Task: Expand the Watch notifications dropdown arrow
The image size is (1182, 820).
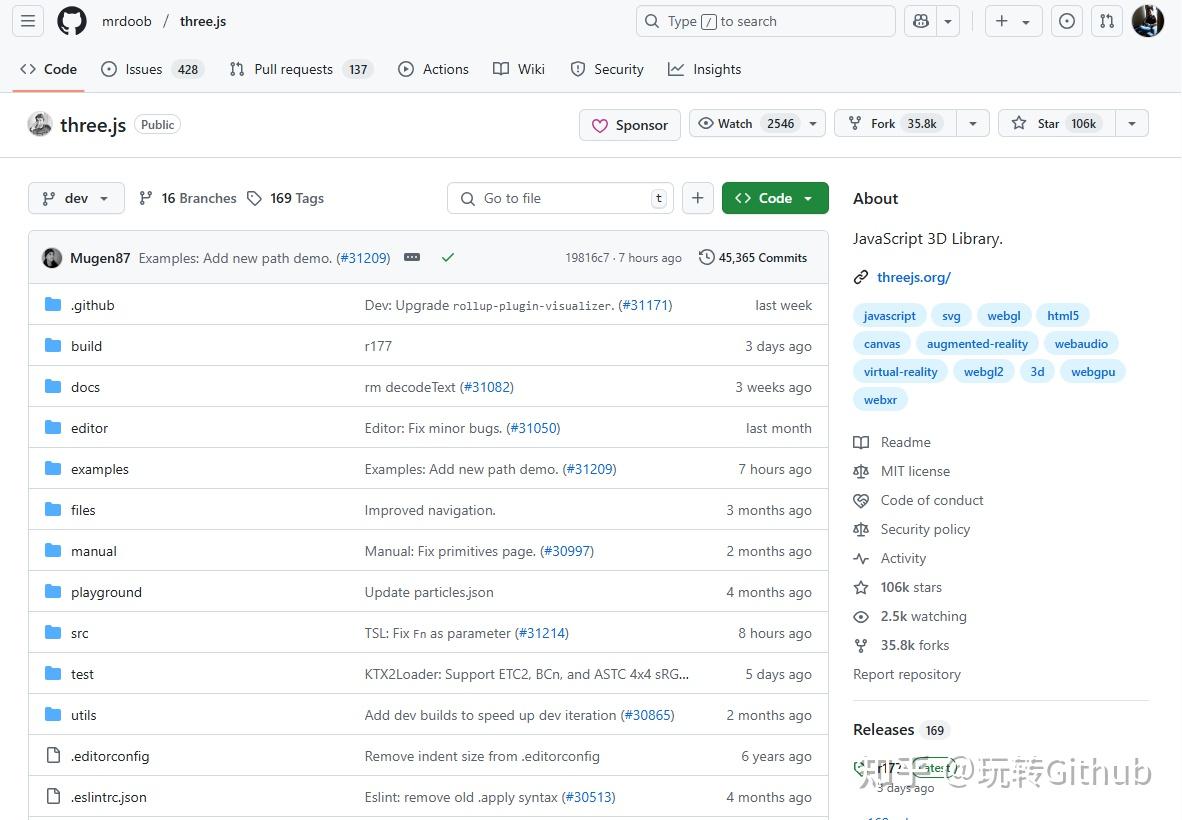Action: 813,124
